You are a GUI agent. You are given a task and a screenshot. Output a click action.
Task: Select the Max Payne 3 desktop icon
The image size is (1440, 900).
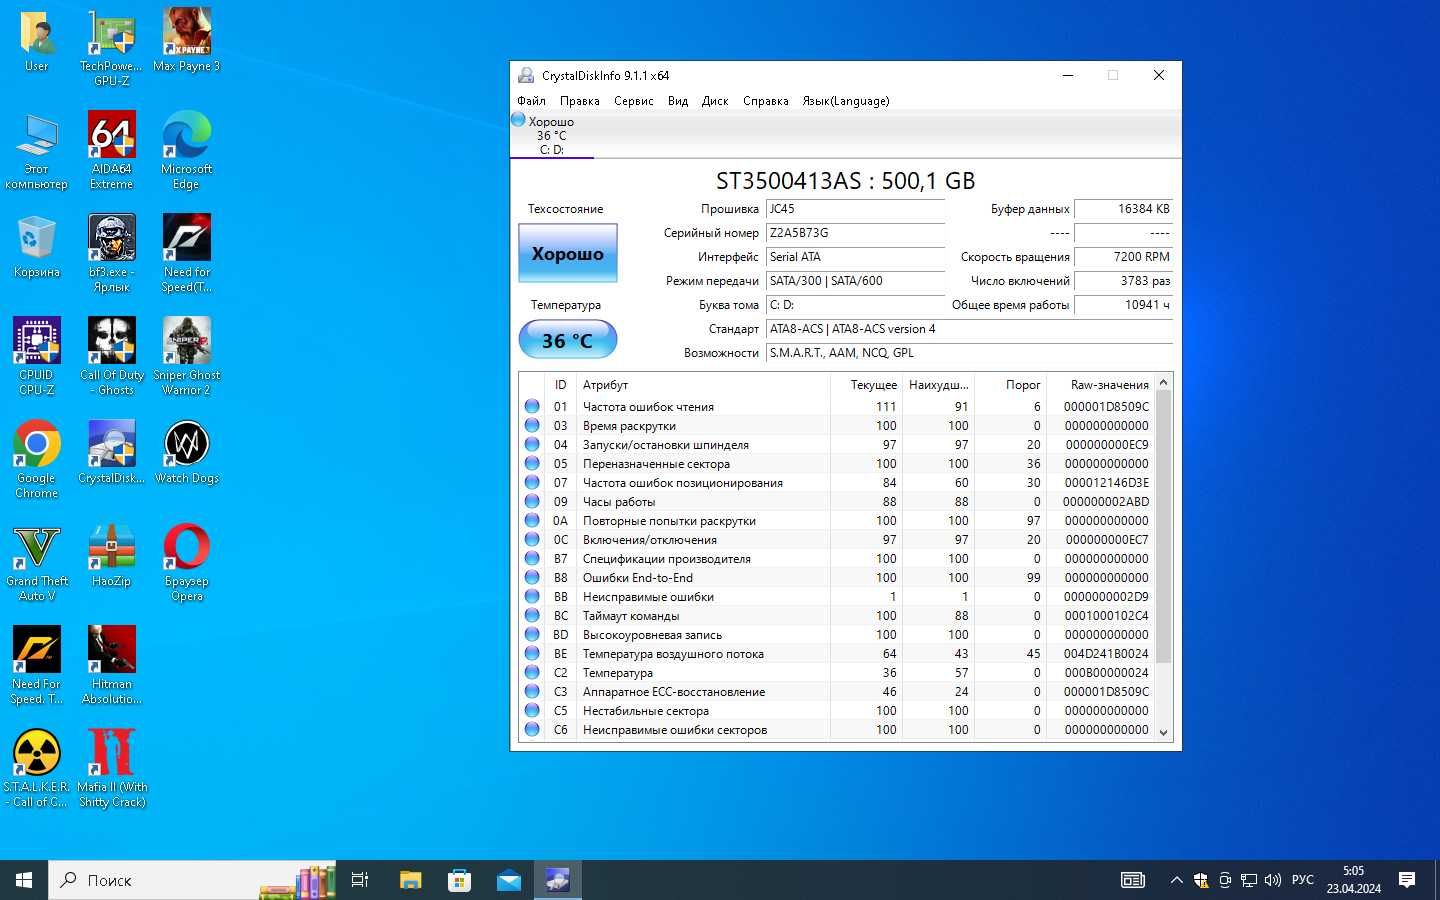pos(186,42)
